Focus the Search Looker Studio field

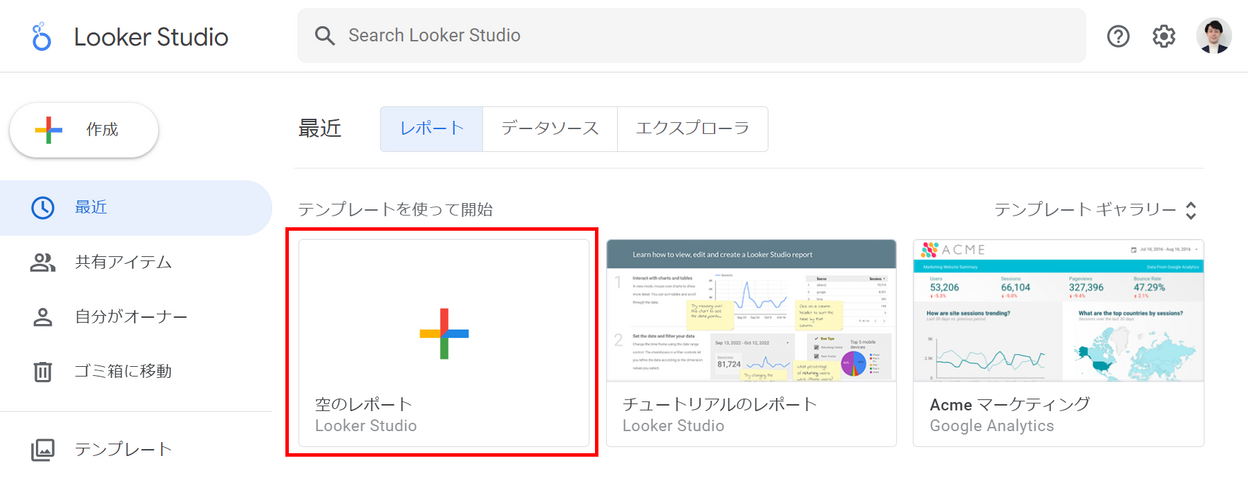691,36
